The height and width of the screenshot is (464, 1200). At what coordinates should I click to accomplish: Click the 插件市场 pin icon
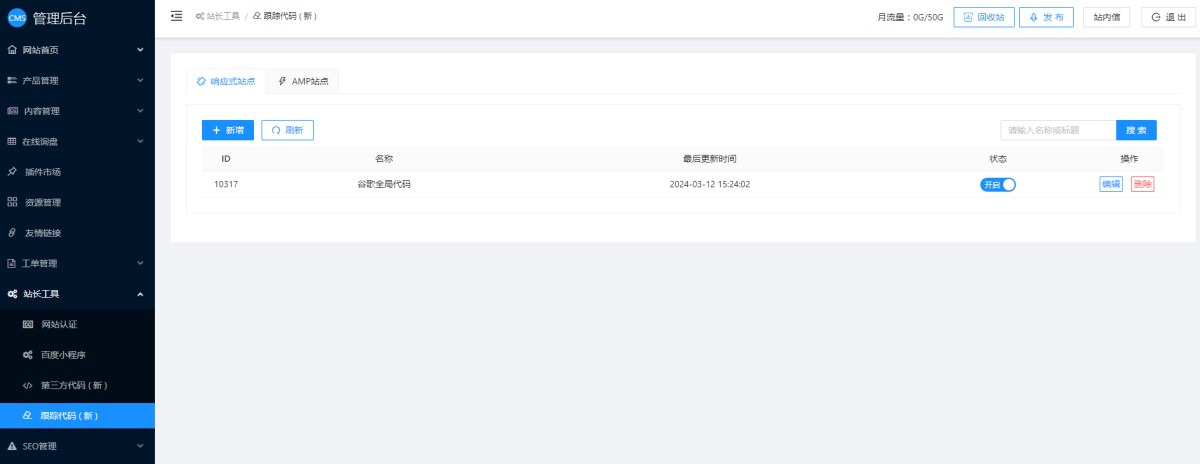point(12,172)
